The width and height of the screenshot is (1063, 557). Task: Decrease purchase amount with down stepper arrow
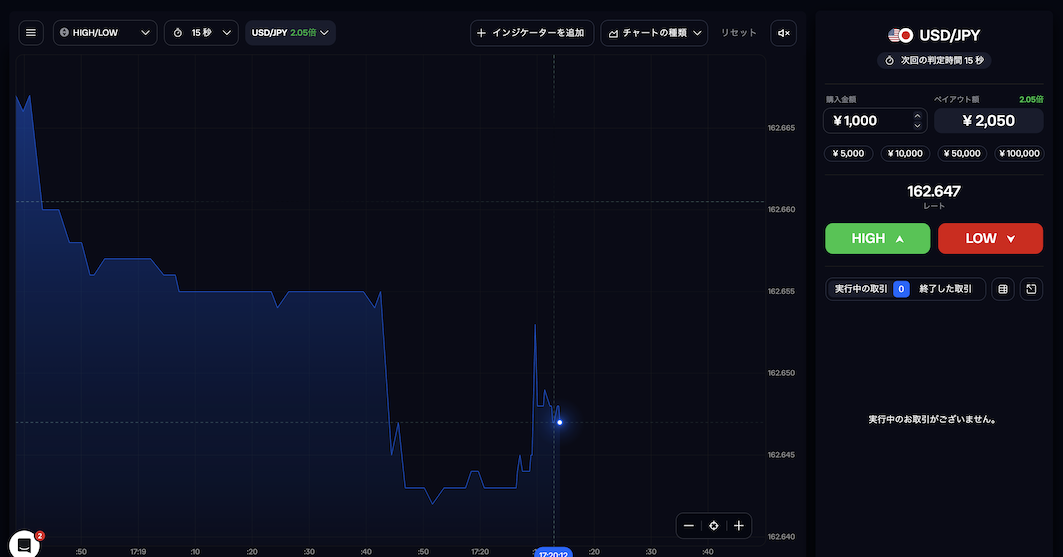(917, 126)
